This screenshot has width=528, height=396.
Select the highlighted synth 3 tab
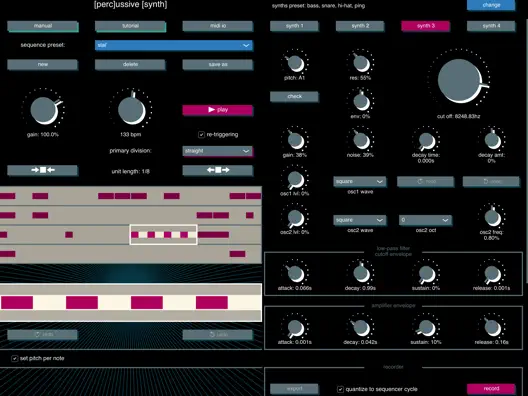(426, 26)
